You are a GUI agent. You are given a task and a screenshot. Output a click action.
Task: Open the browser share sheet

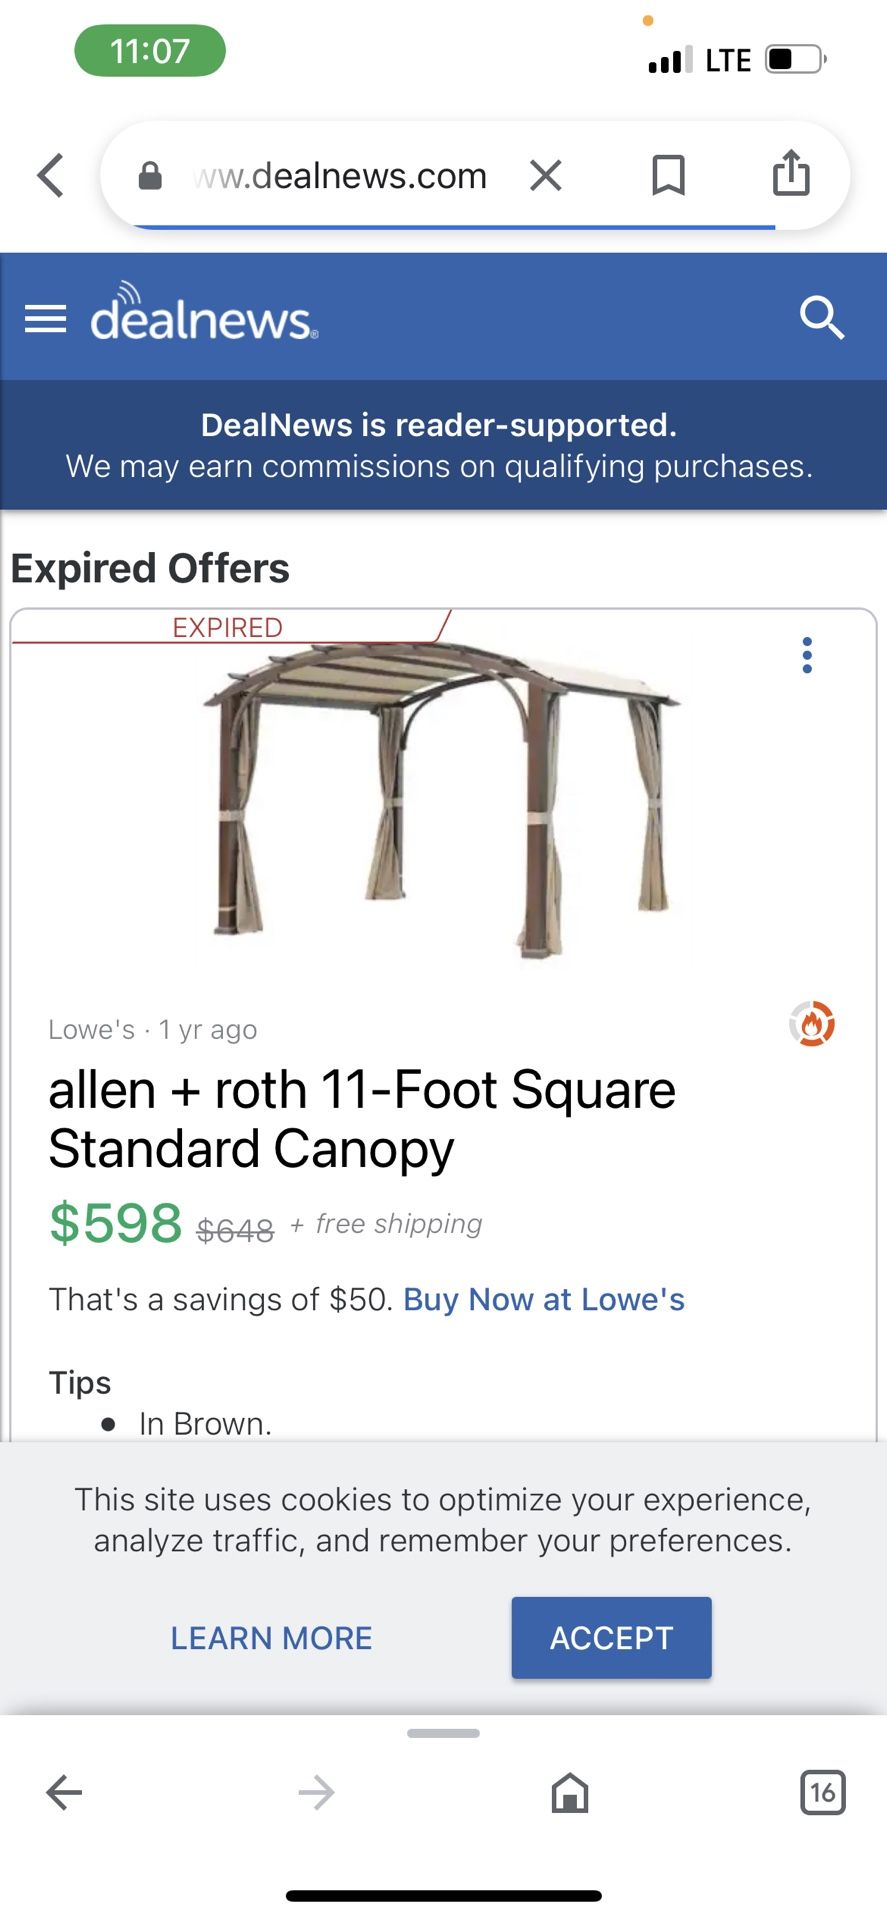click(x=791, y=173)
